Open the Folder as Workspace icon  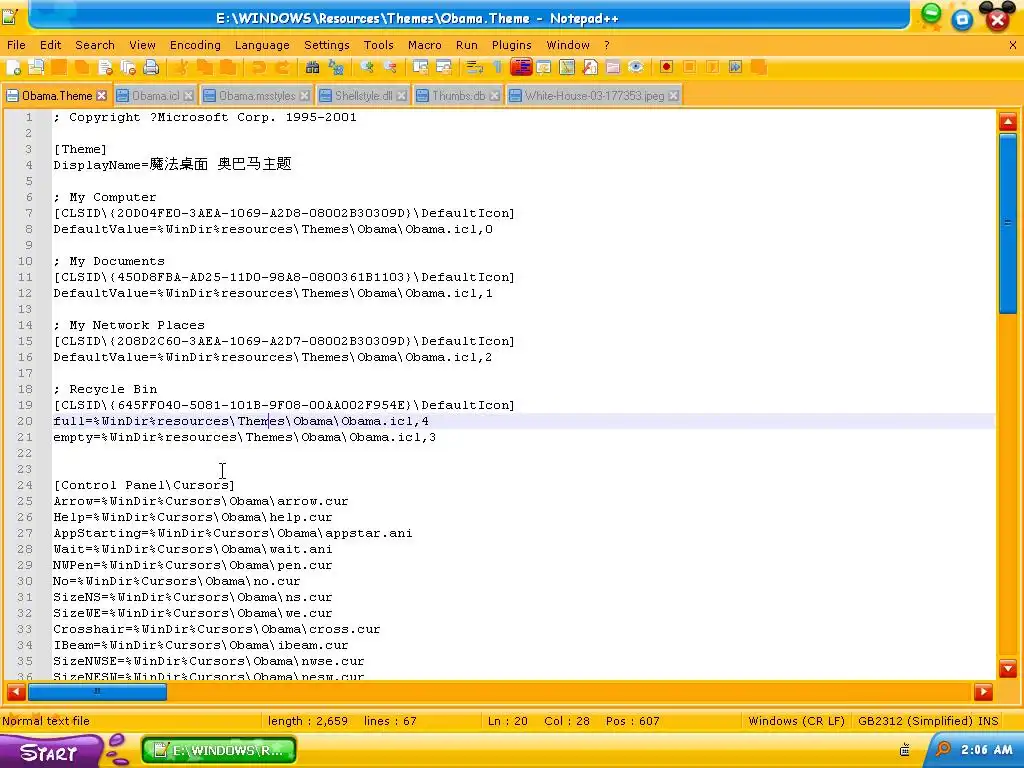pos(613,67)
